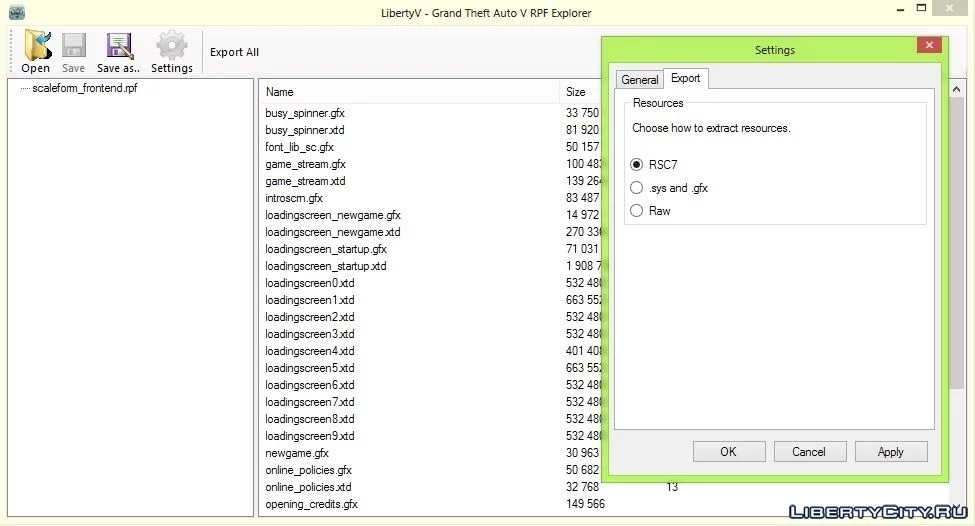Screen dimensions: 975x526
Task: Select loadingscreen3.xtd file
Action: coord(310,334)
